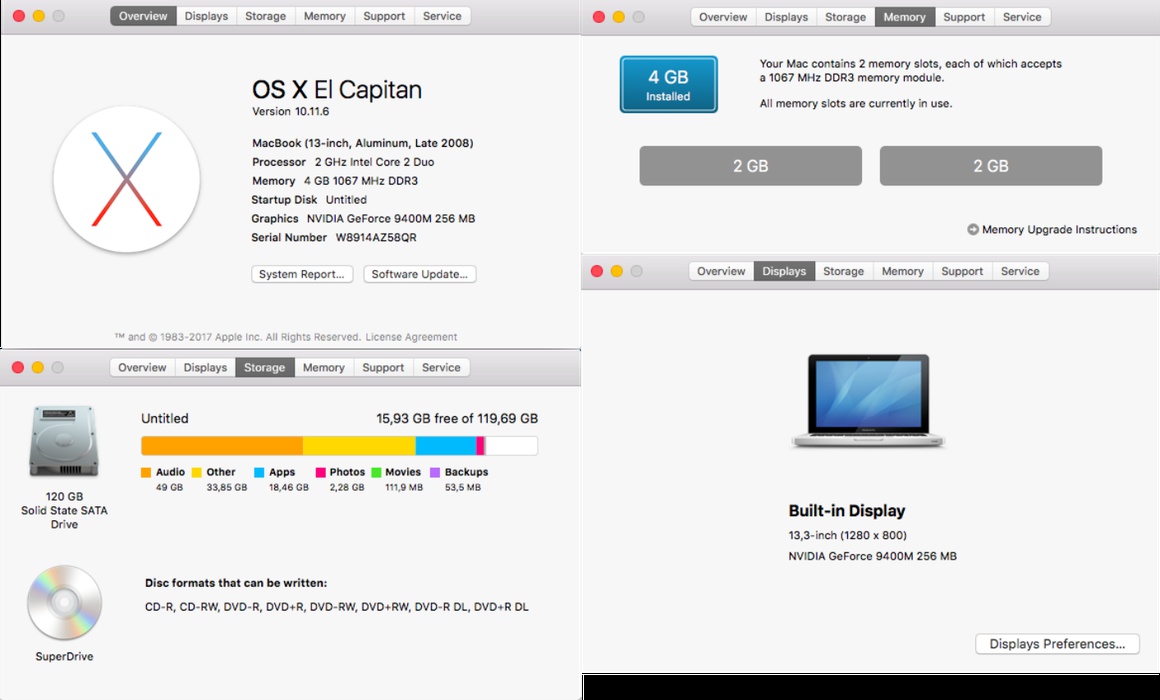1160x700 pixels.
Task: Select Memory tab in Displays window
Action: pos(903,272)
